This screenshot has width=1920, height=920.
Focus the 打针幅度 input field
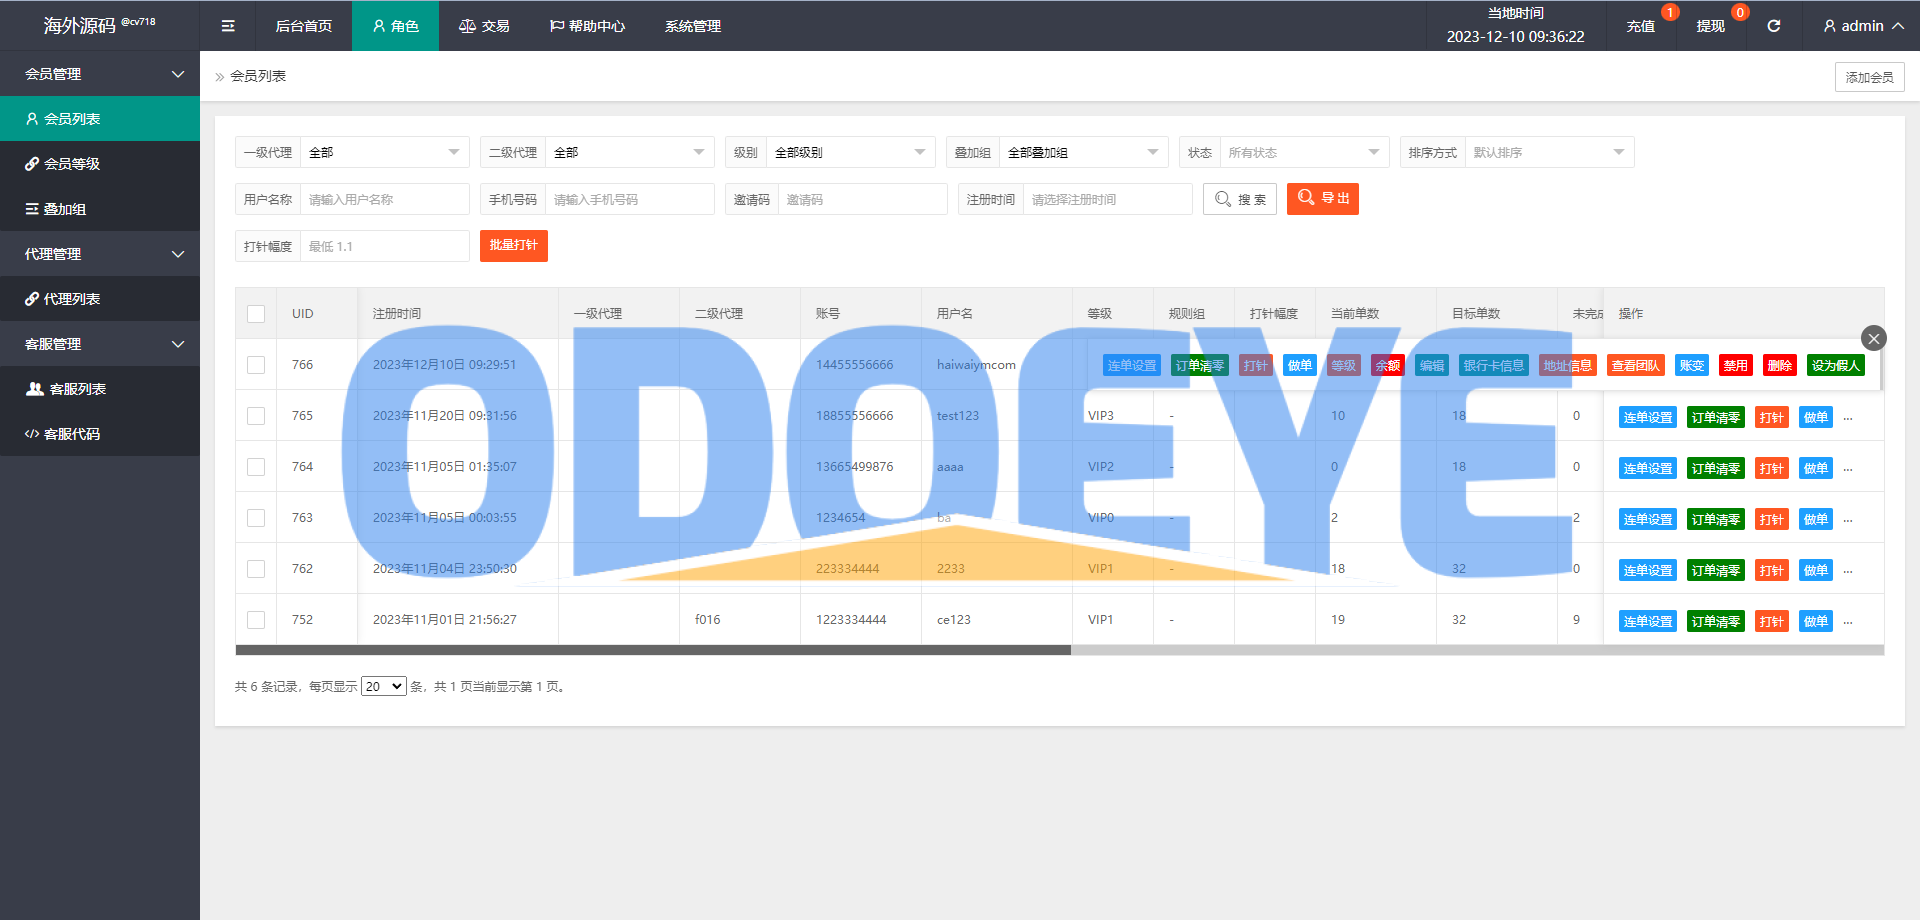tap(385, 246)
